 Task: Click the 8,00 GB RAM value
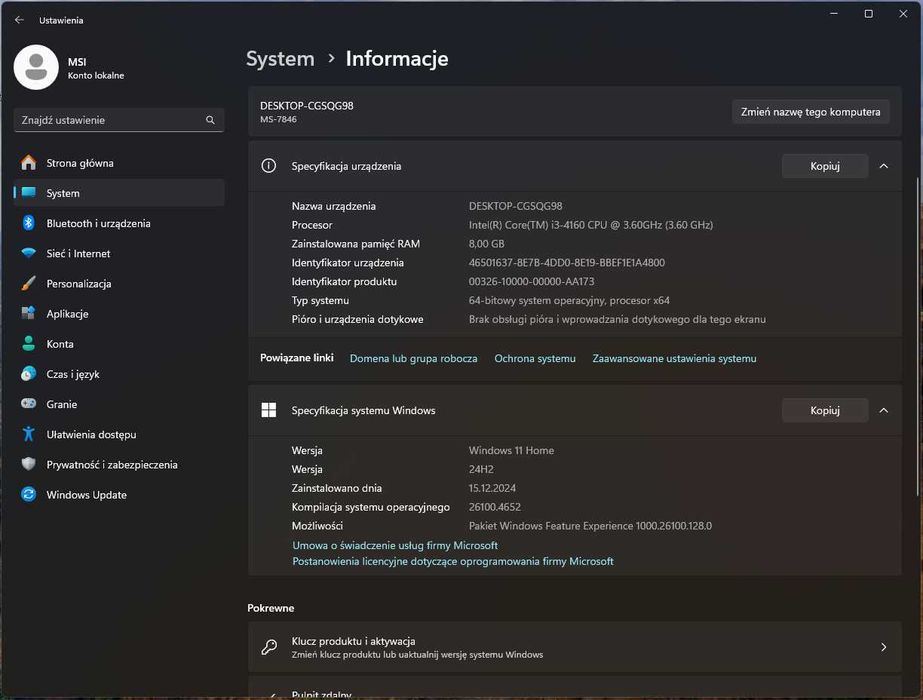tap(486, 244)
